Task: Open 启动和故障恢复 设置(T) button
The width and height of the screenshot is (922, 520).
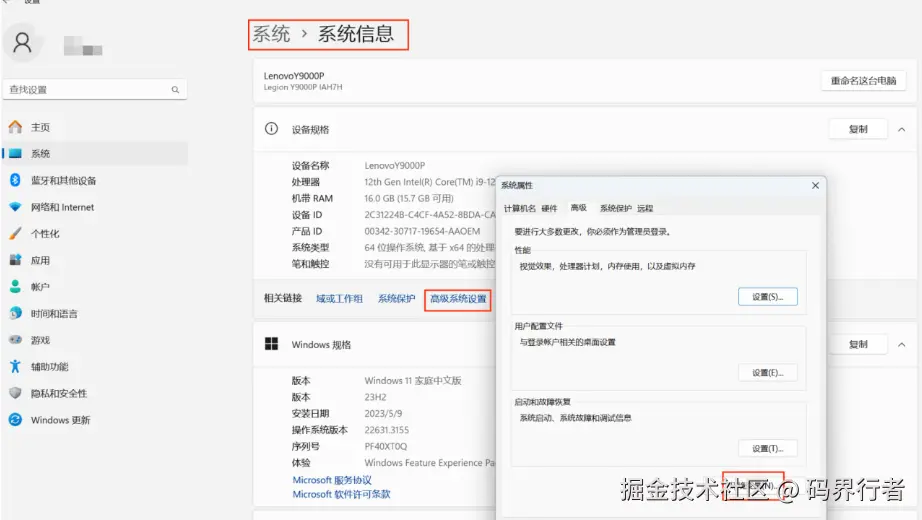Action: tap(767, 448)
